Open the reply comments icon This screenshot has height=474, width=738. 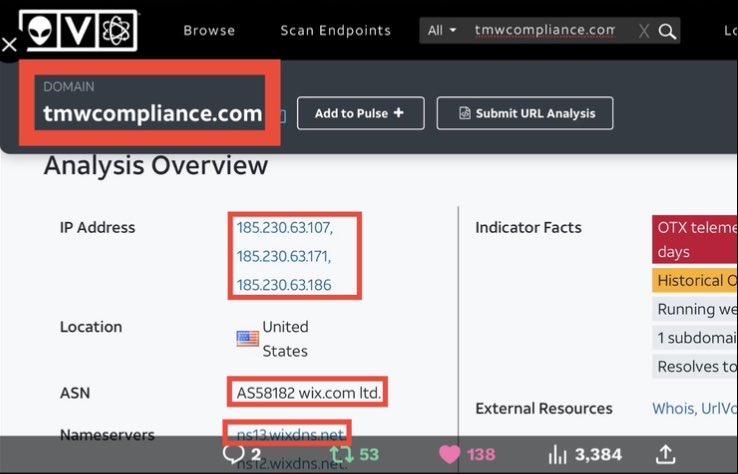tap(231, 455)
